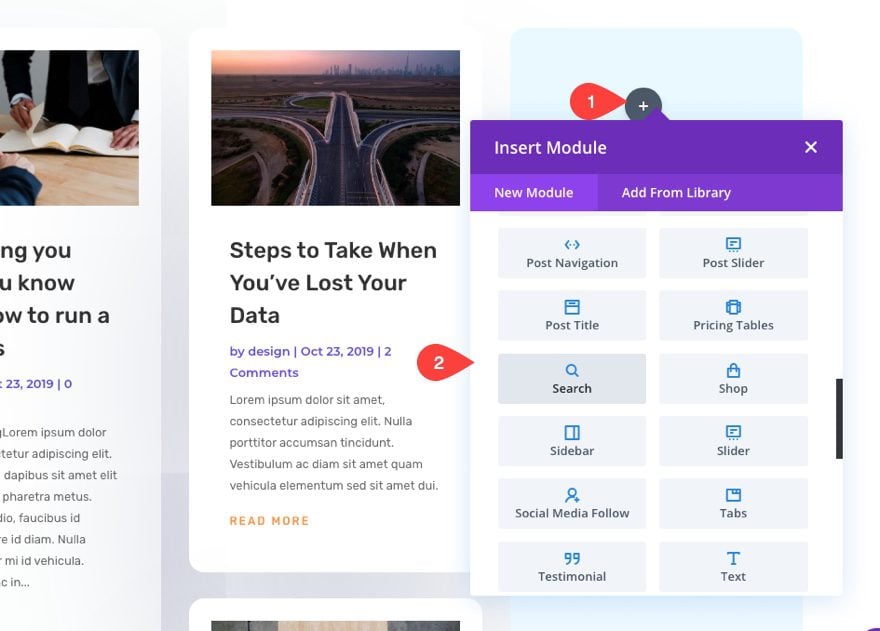Insert the Slider module
880x631 pixels.
click(x=733, y=441)
